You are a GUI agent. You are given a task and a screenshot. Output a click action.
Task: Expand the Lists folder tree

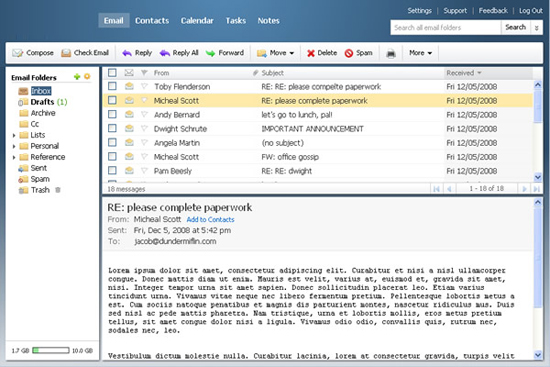tap(14, 135)
